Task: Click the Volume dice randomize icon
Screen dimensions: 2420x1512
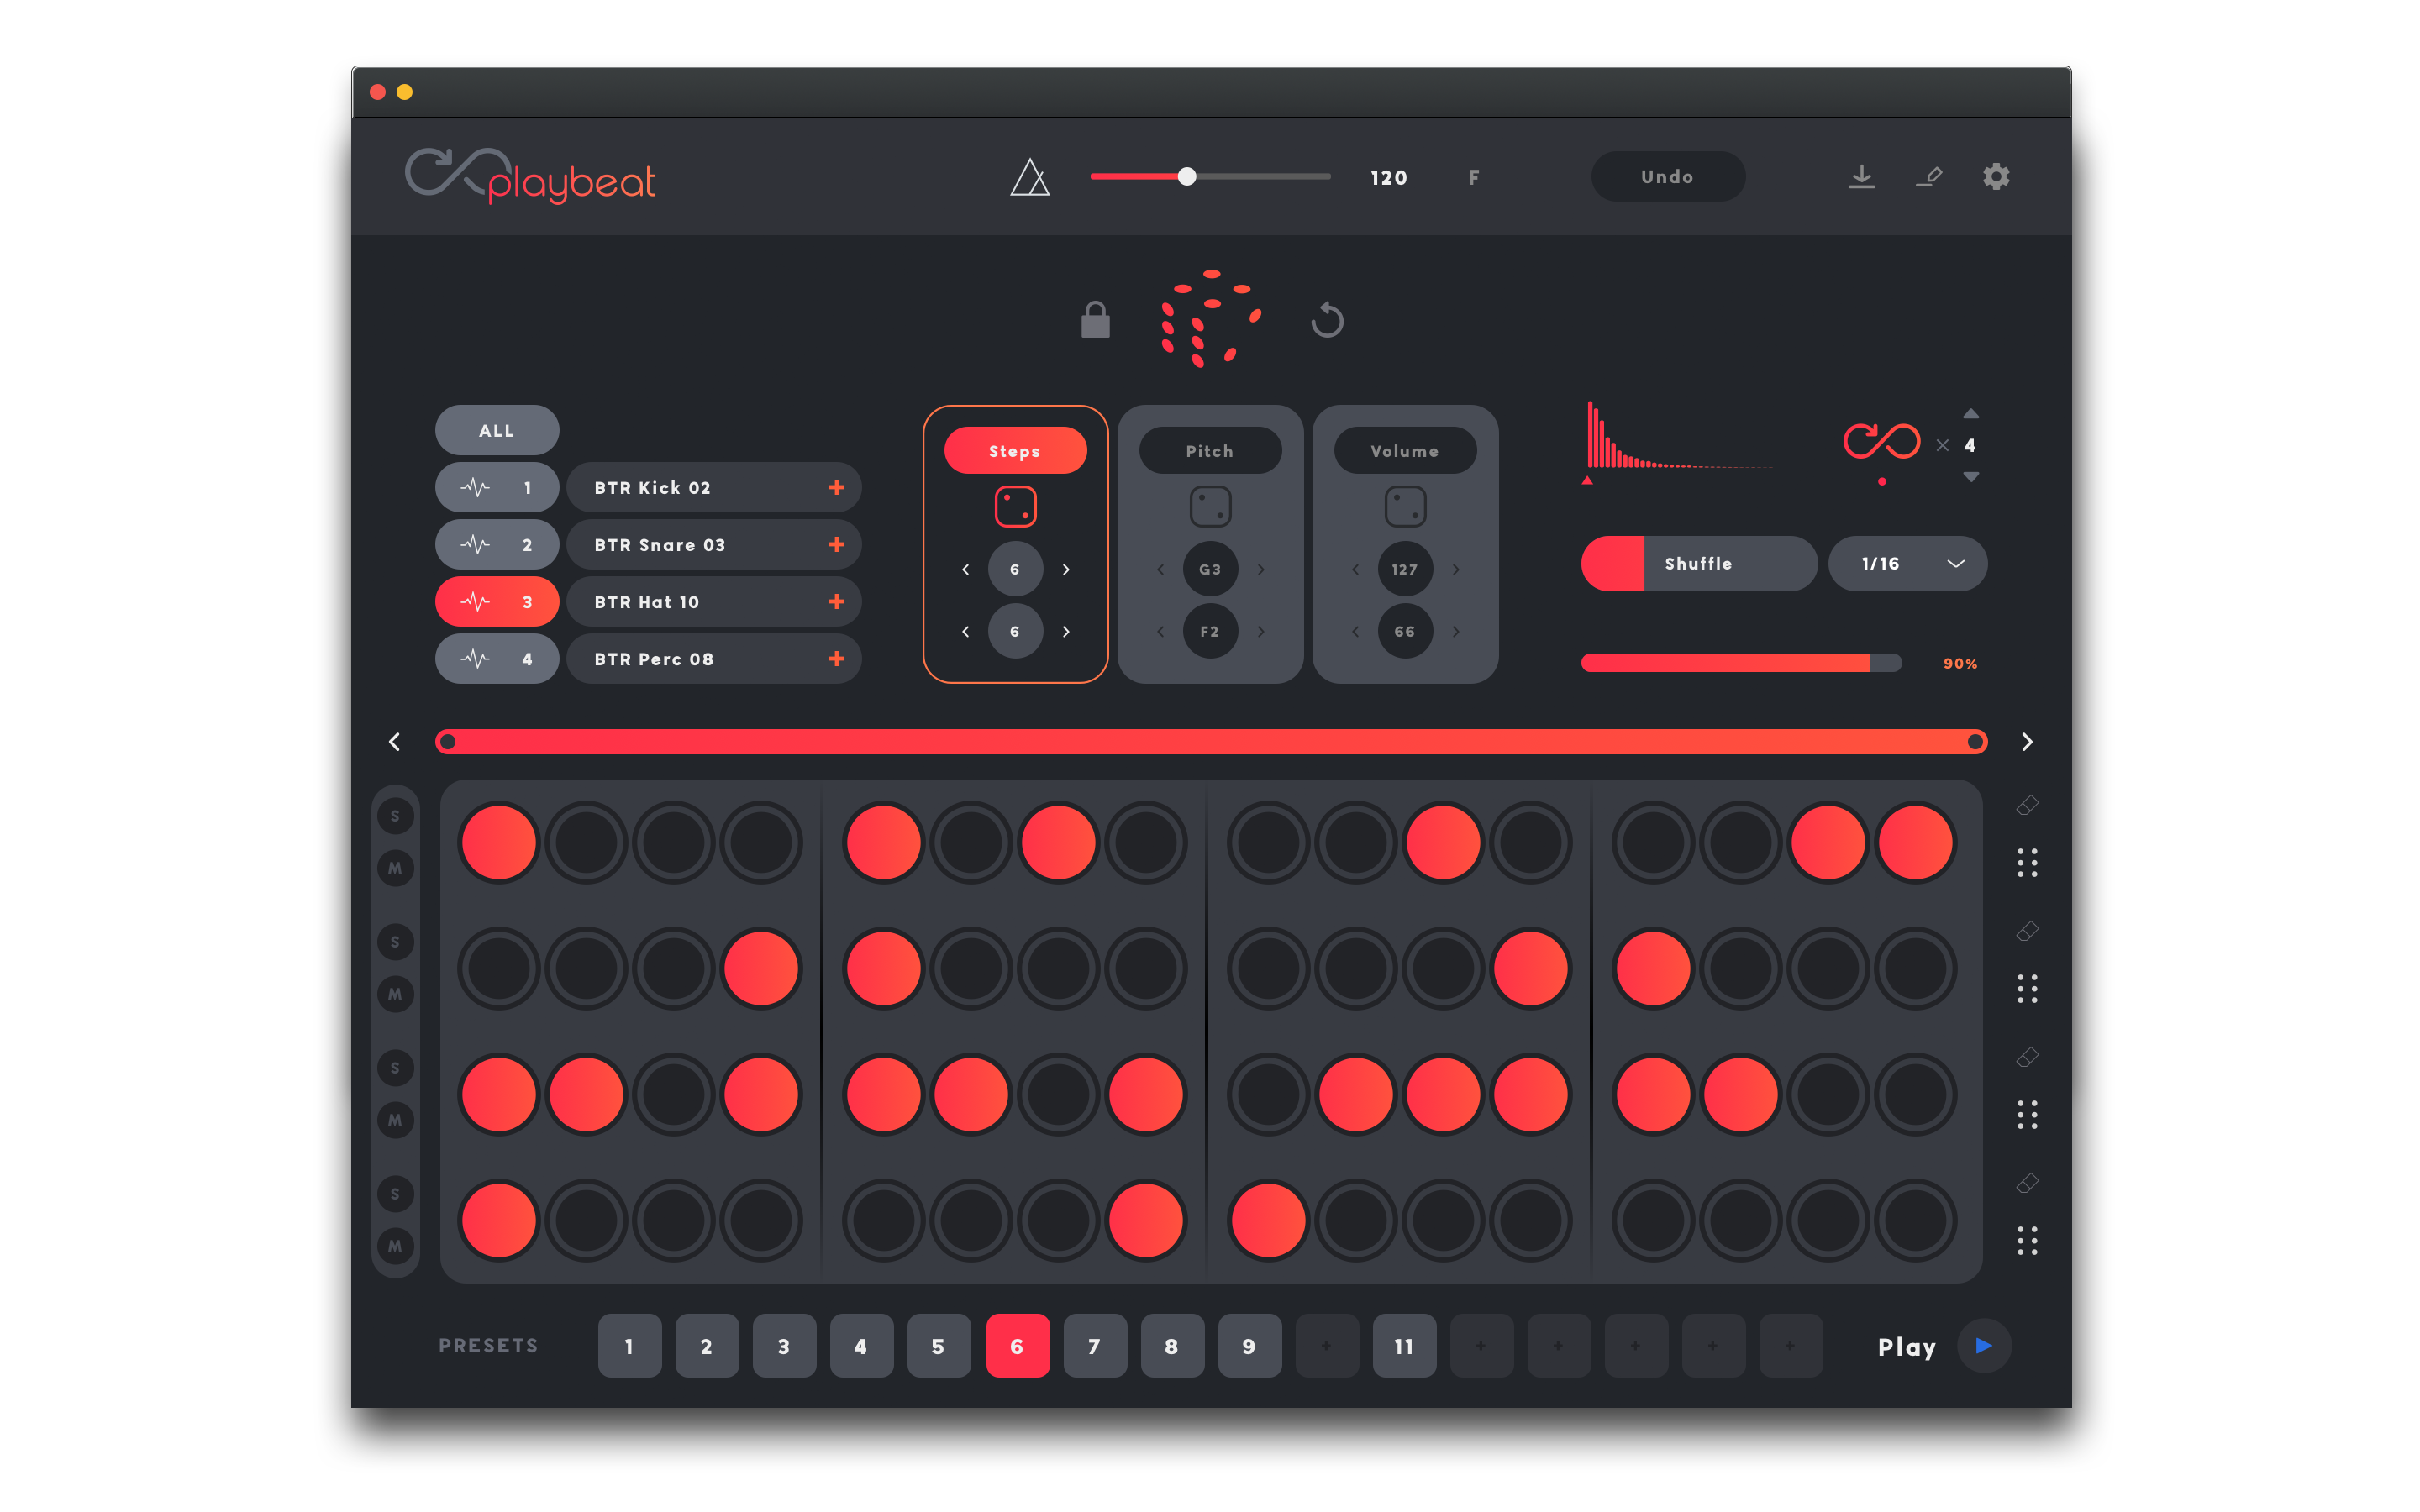Action: (x=1405, y=507)
